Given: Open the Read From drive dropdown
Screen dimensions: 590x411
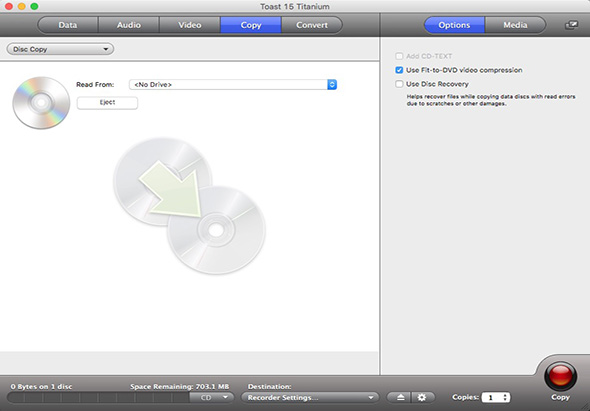Looking at the screenshot, I should [x=233, y=85].
